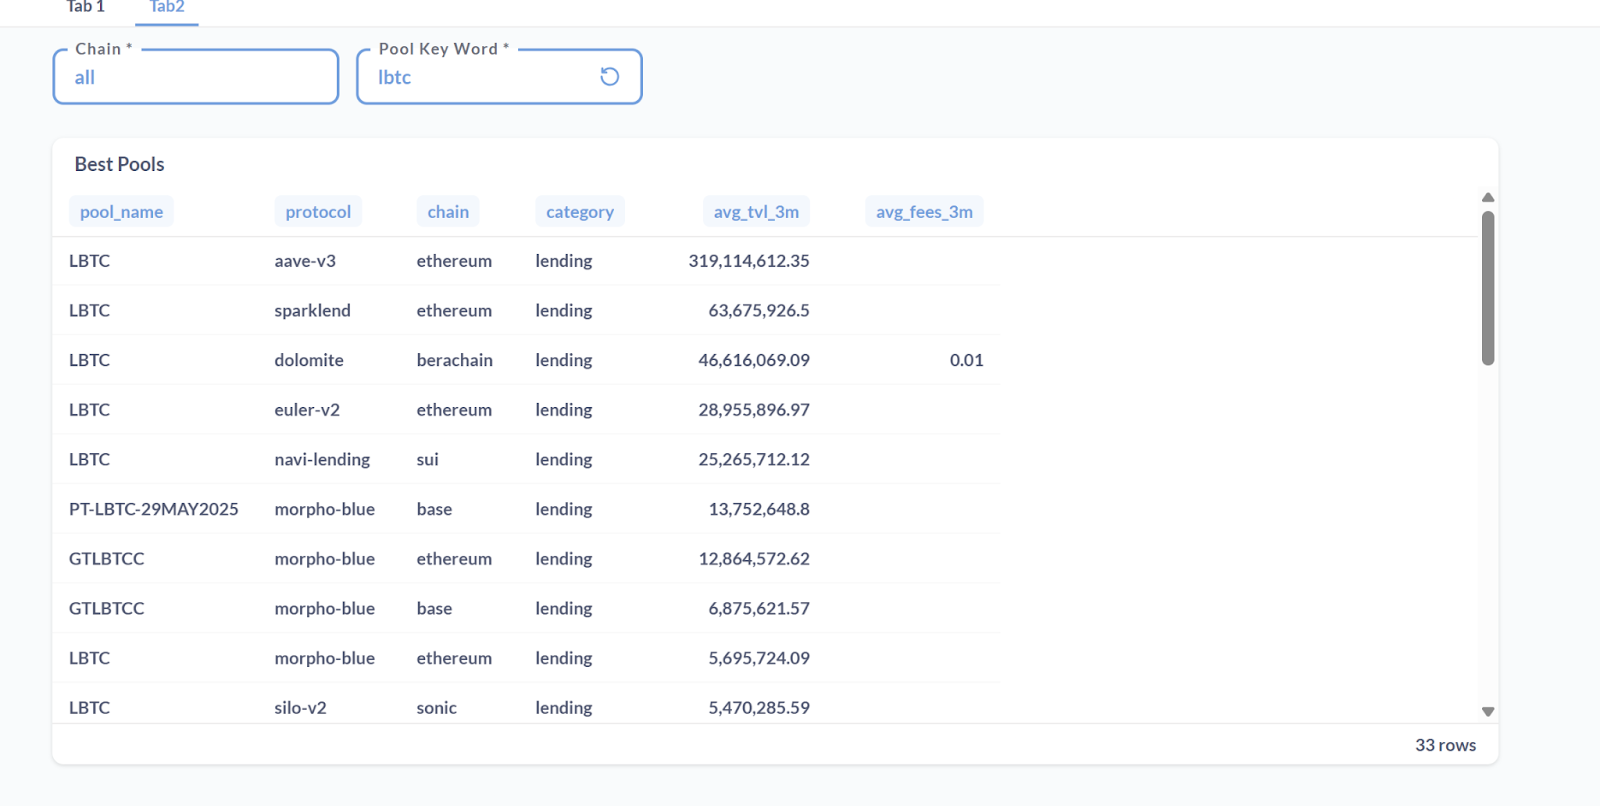Select the aave-v3 protocol cell

[x=305, y=261]
